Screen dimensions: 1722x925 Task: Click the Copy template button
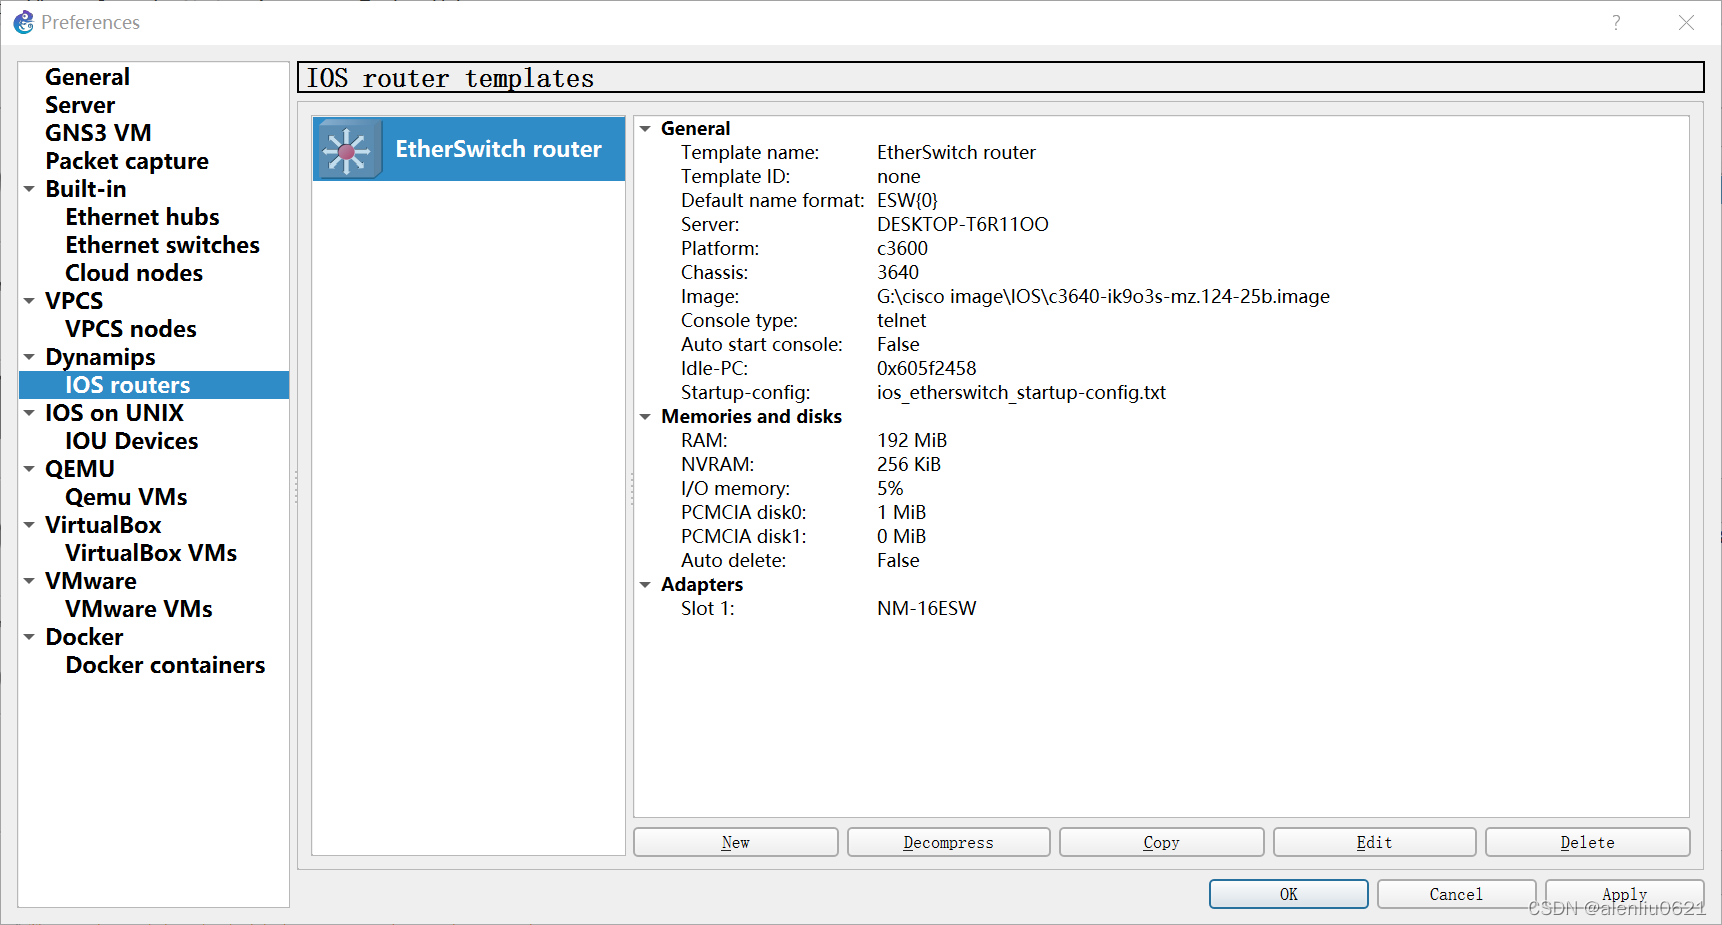[1162, 842]
